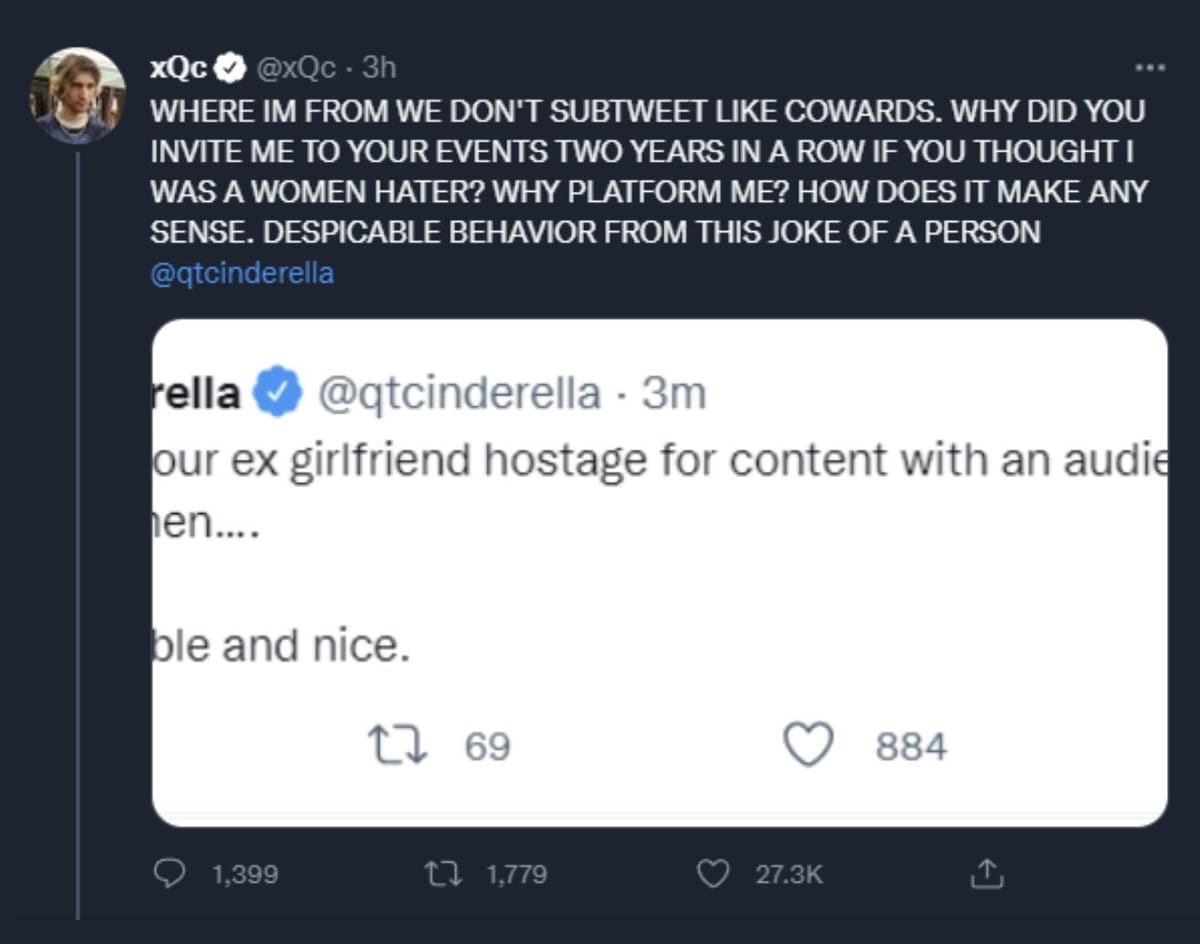Open the @qtcinderella mention link
Screen dimensions: 1200x944
243,271
